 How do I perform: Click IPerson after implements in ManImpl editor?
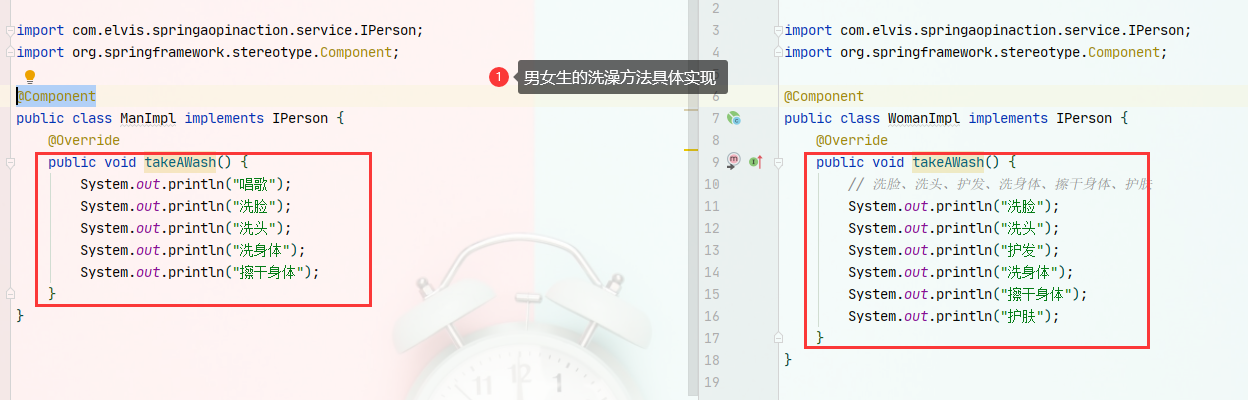point(300,118)
